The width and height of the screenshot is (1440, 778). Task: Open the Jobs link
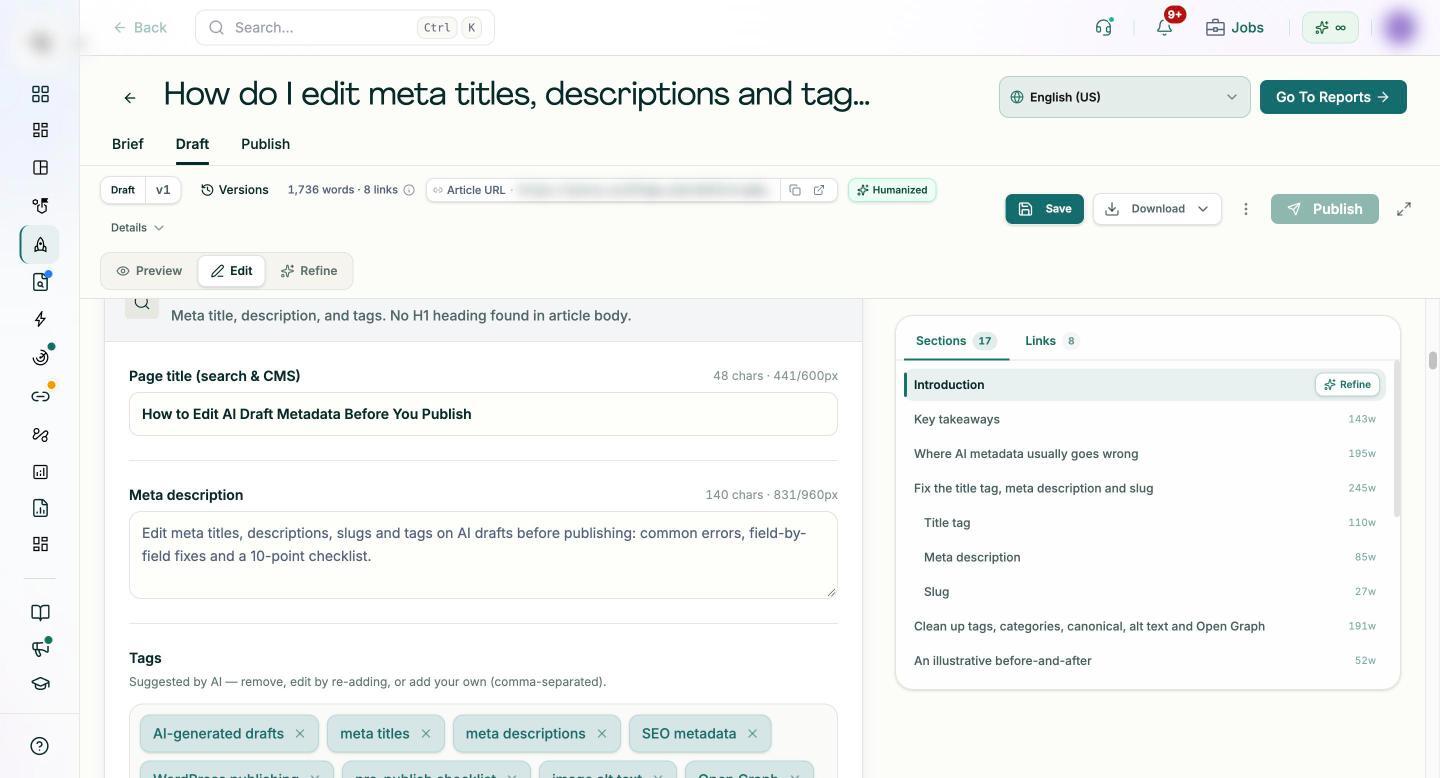click(1235, 27)
